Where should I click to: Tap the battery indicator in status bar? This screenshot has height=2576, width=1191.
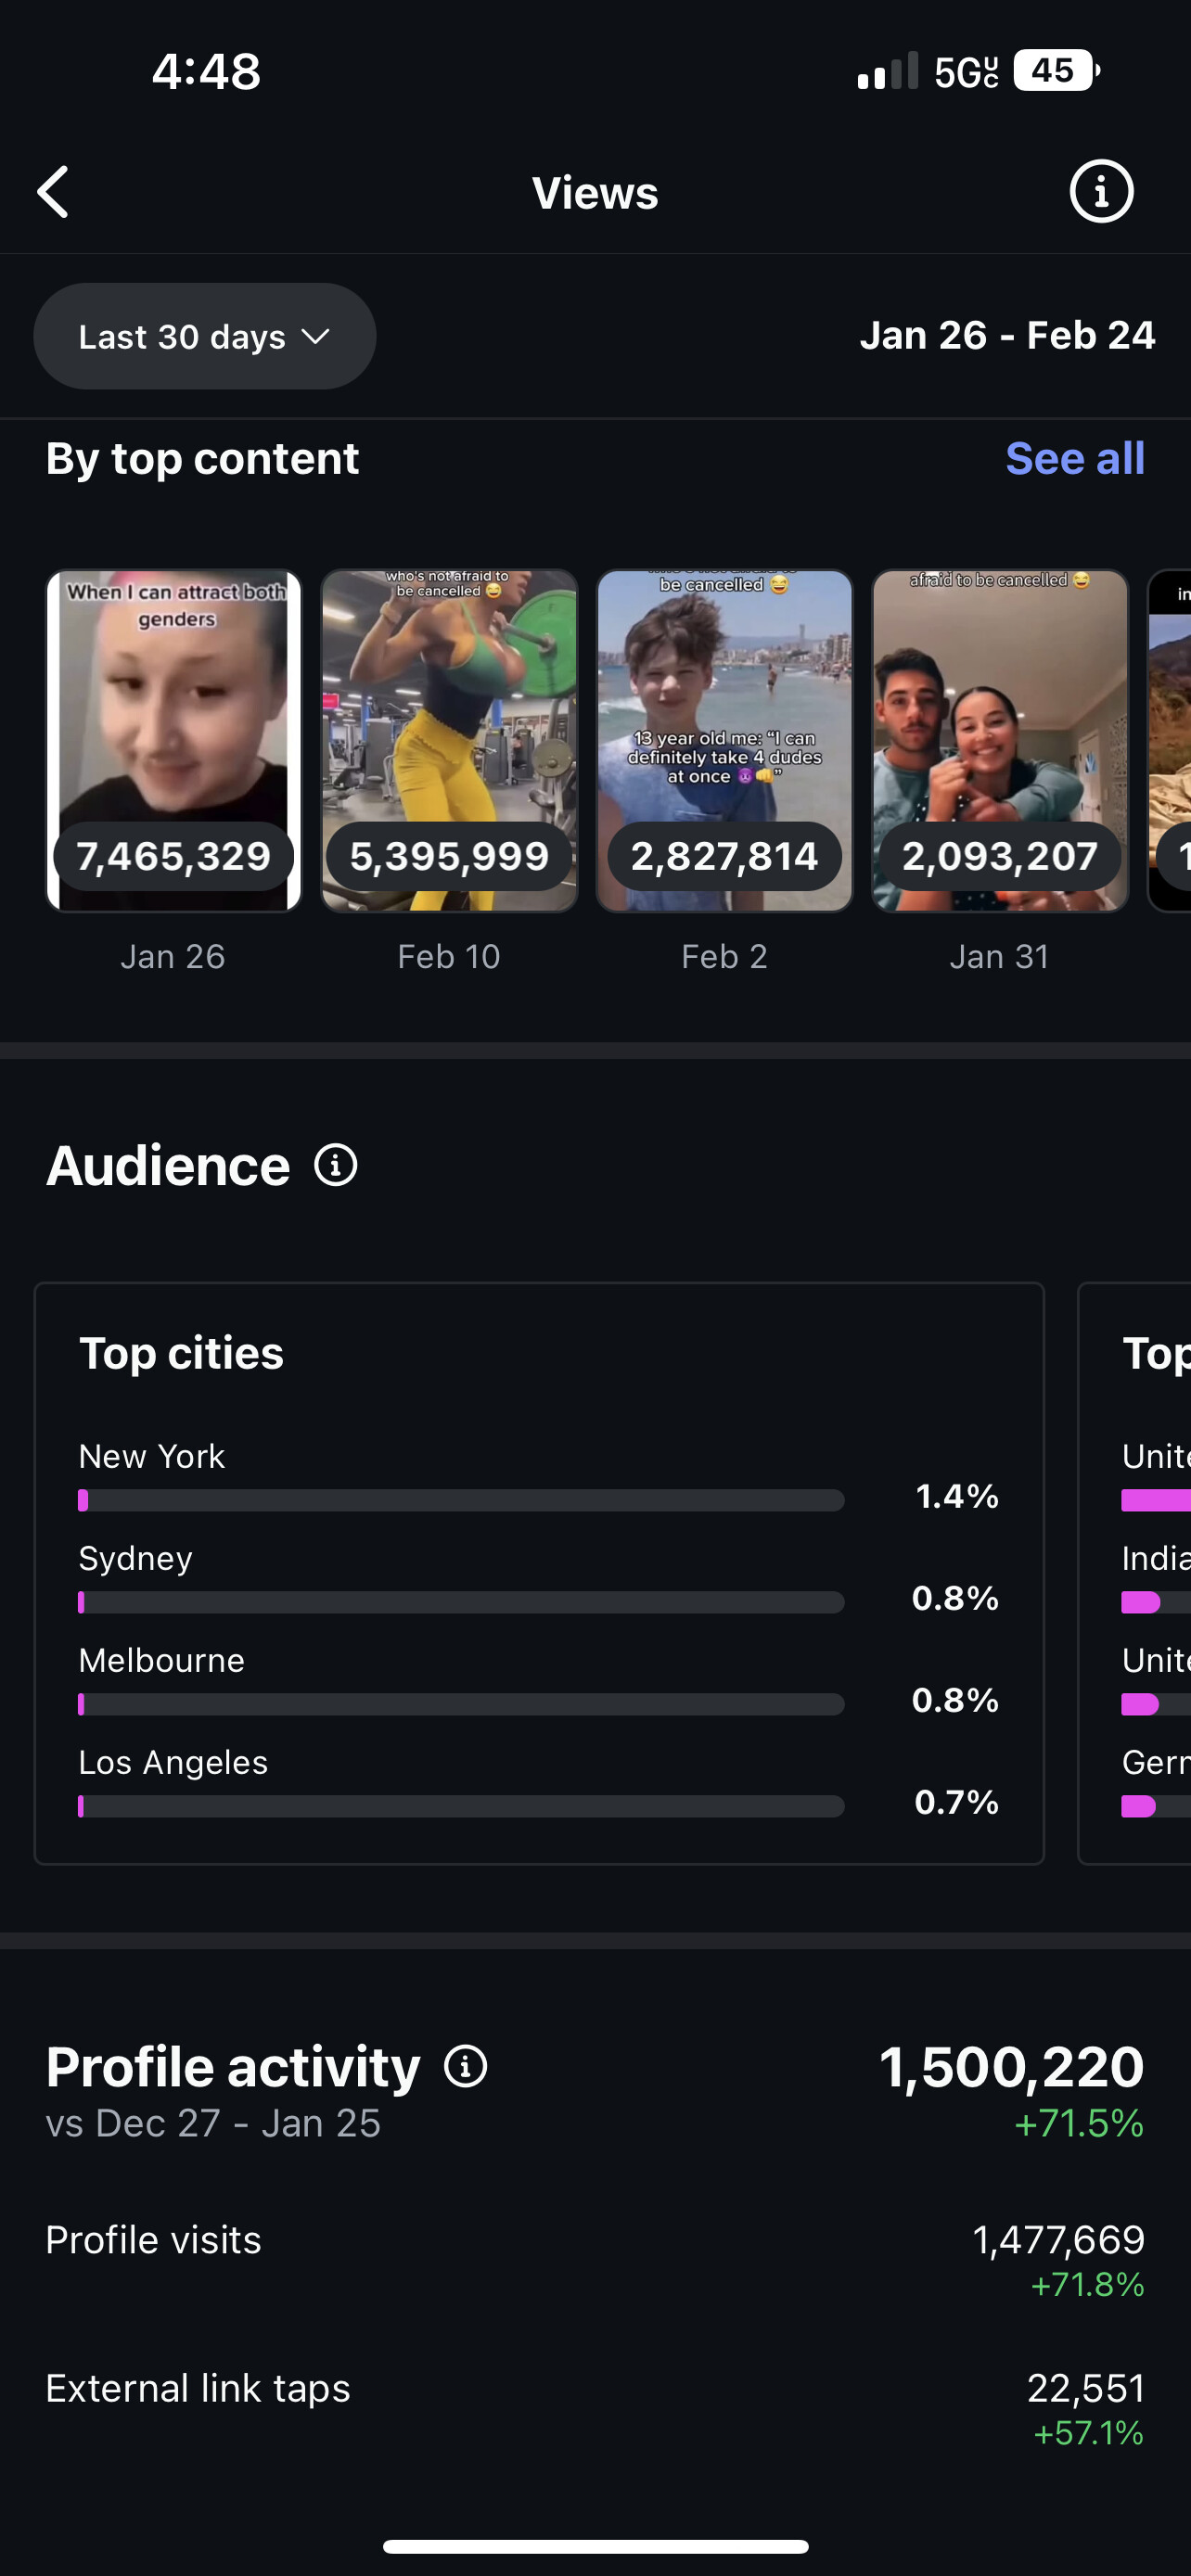[x=1056, y=71]
